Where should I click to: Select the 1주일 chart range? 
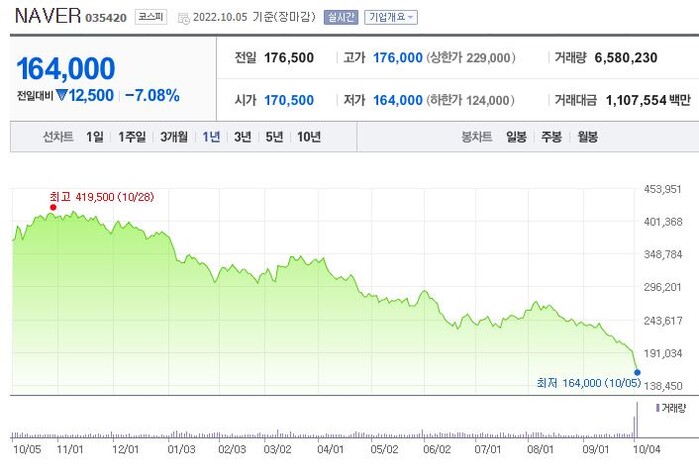(x=132, y=137)
